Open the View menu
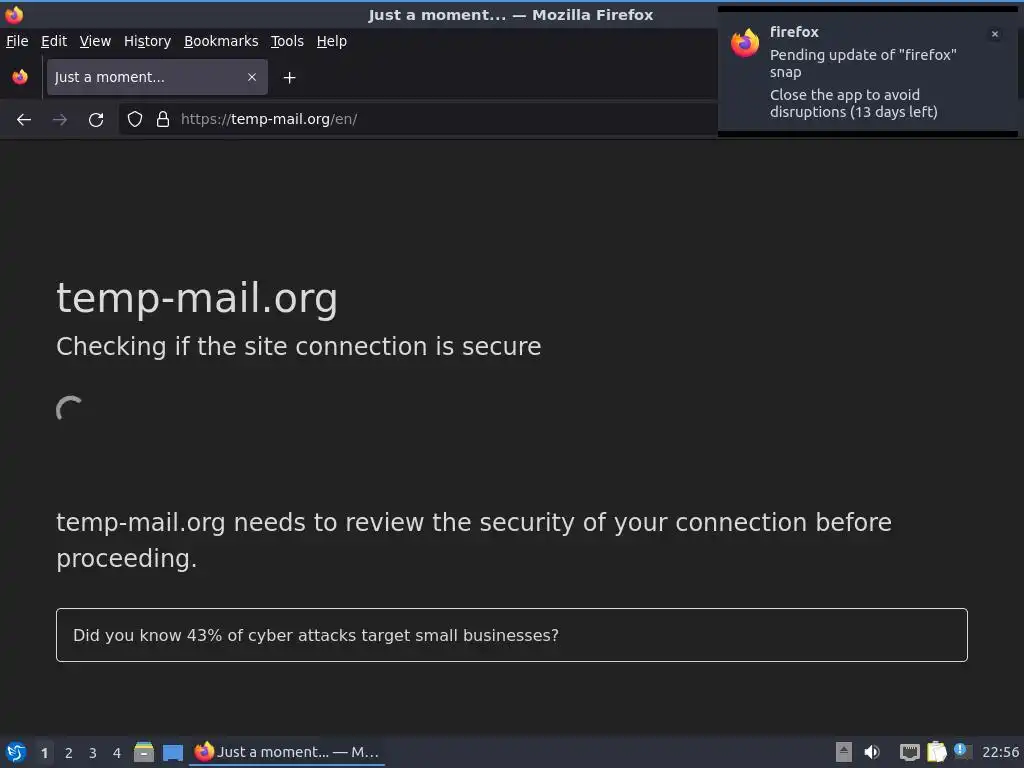The image size is (1024, 768). tap(95, 41)
